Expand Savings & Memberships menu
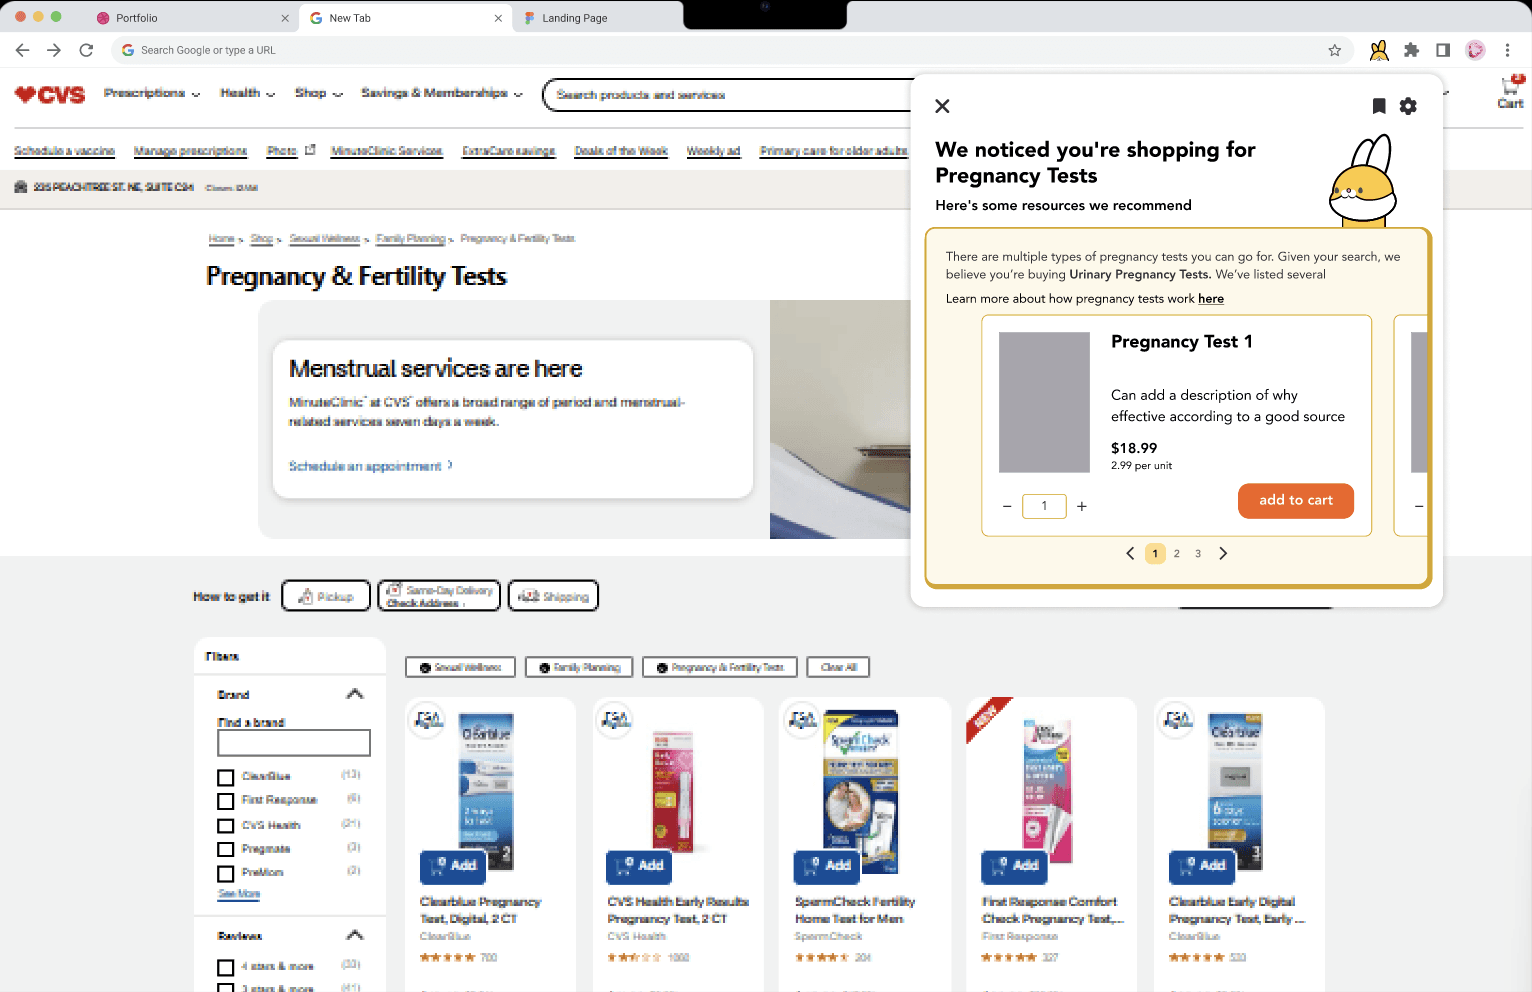Image resolution: width=1532 pixels, height=992 pixels. pyautogui.click(x=442, y=93)
